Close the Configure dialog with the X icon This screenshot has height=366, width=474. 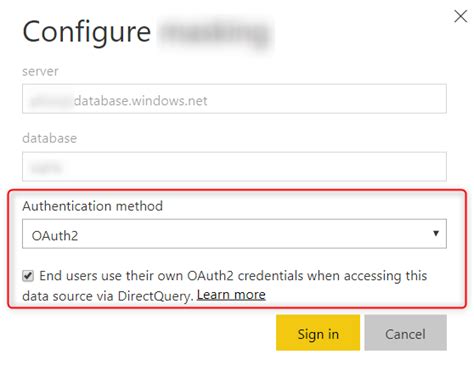(x=460, y=16)
